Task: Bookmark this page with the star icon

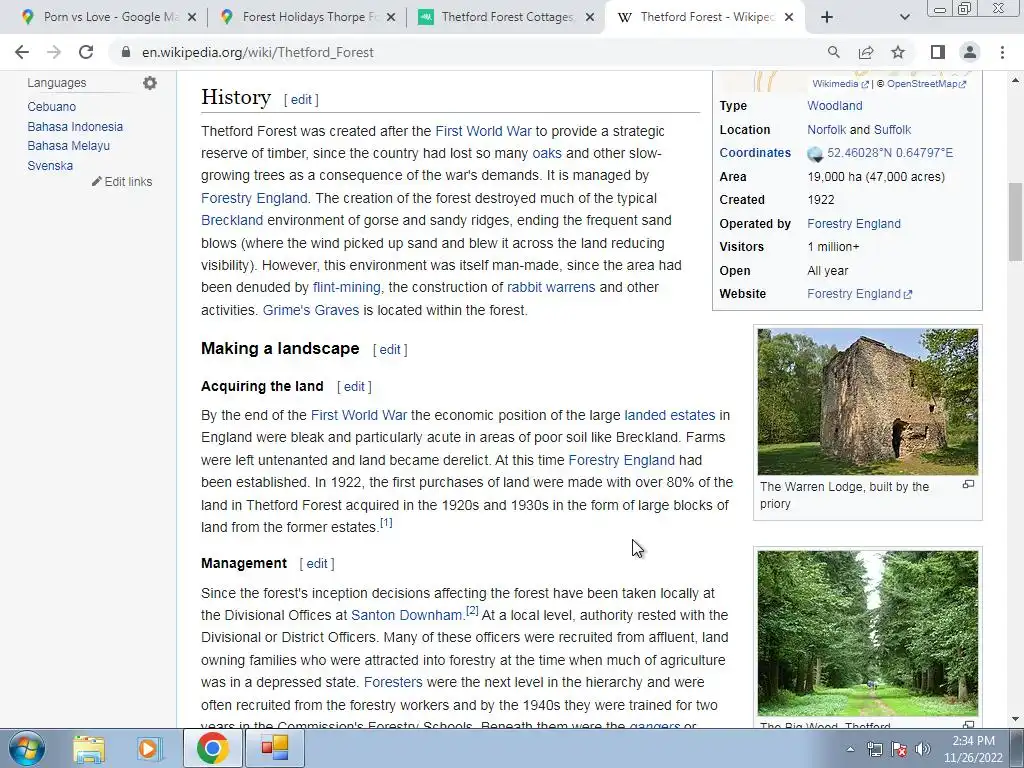Action: (898, 52)
